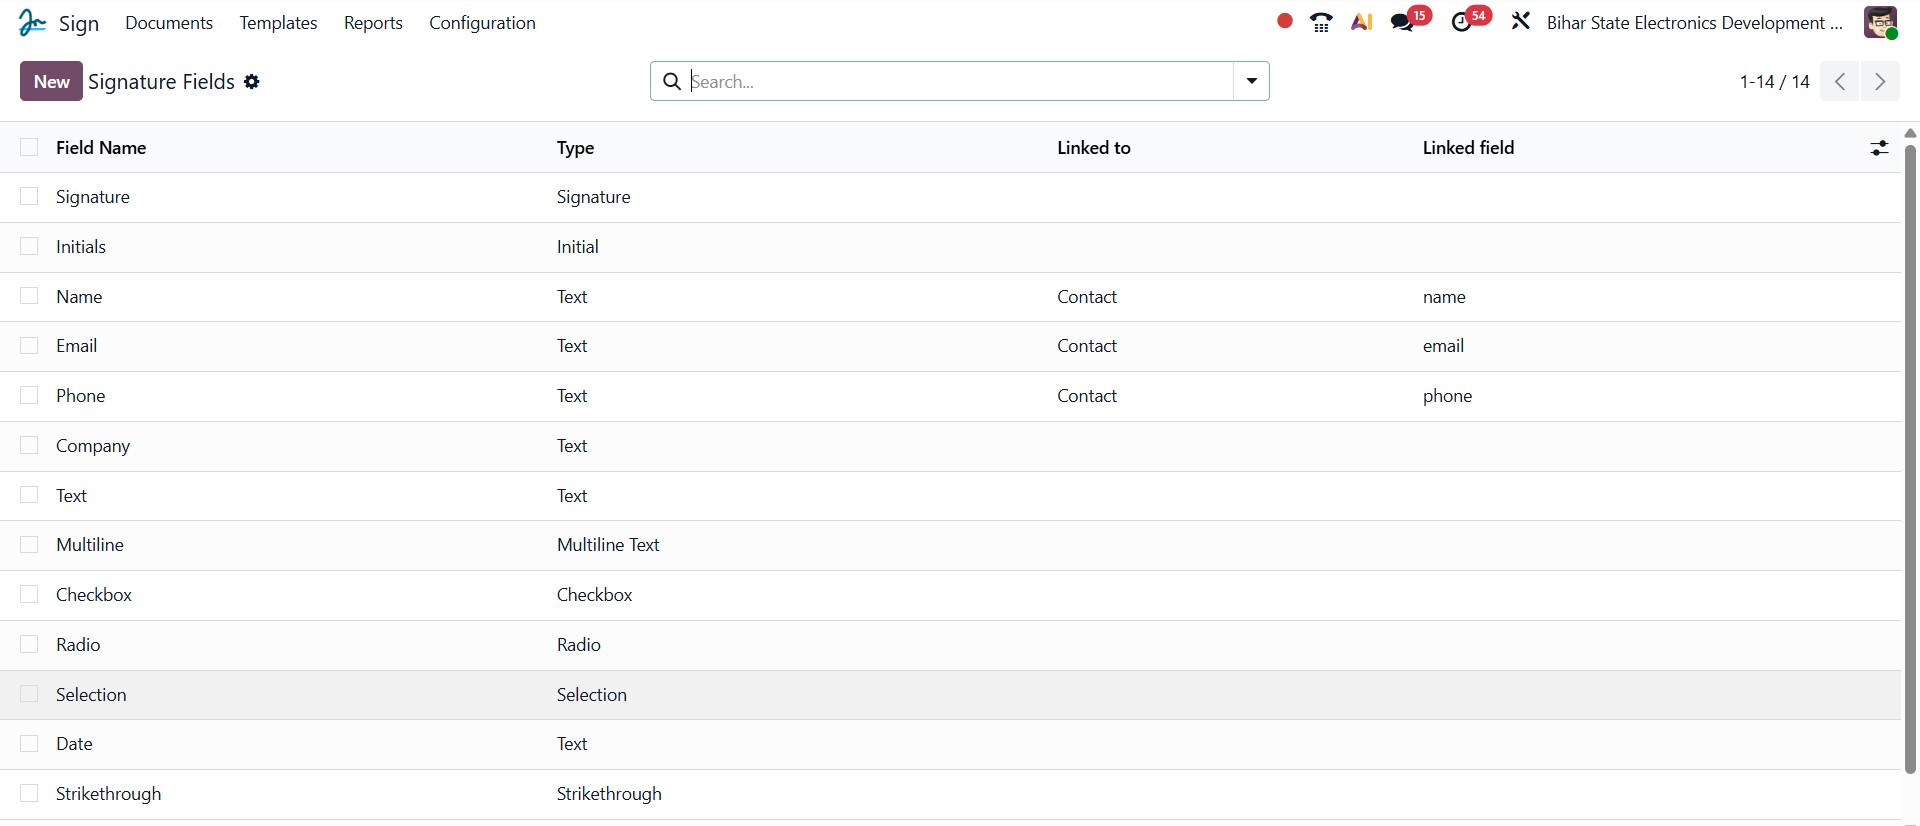Expand the search options dropdown arrow
Viewport: 1920px width, 826px height.
(1251, 81)
